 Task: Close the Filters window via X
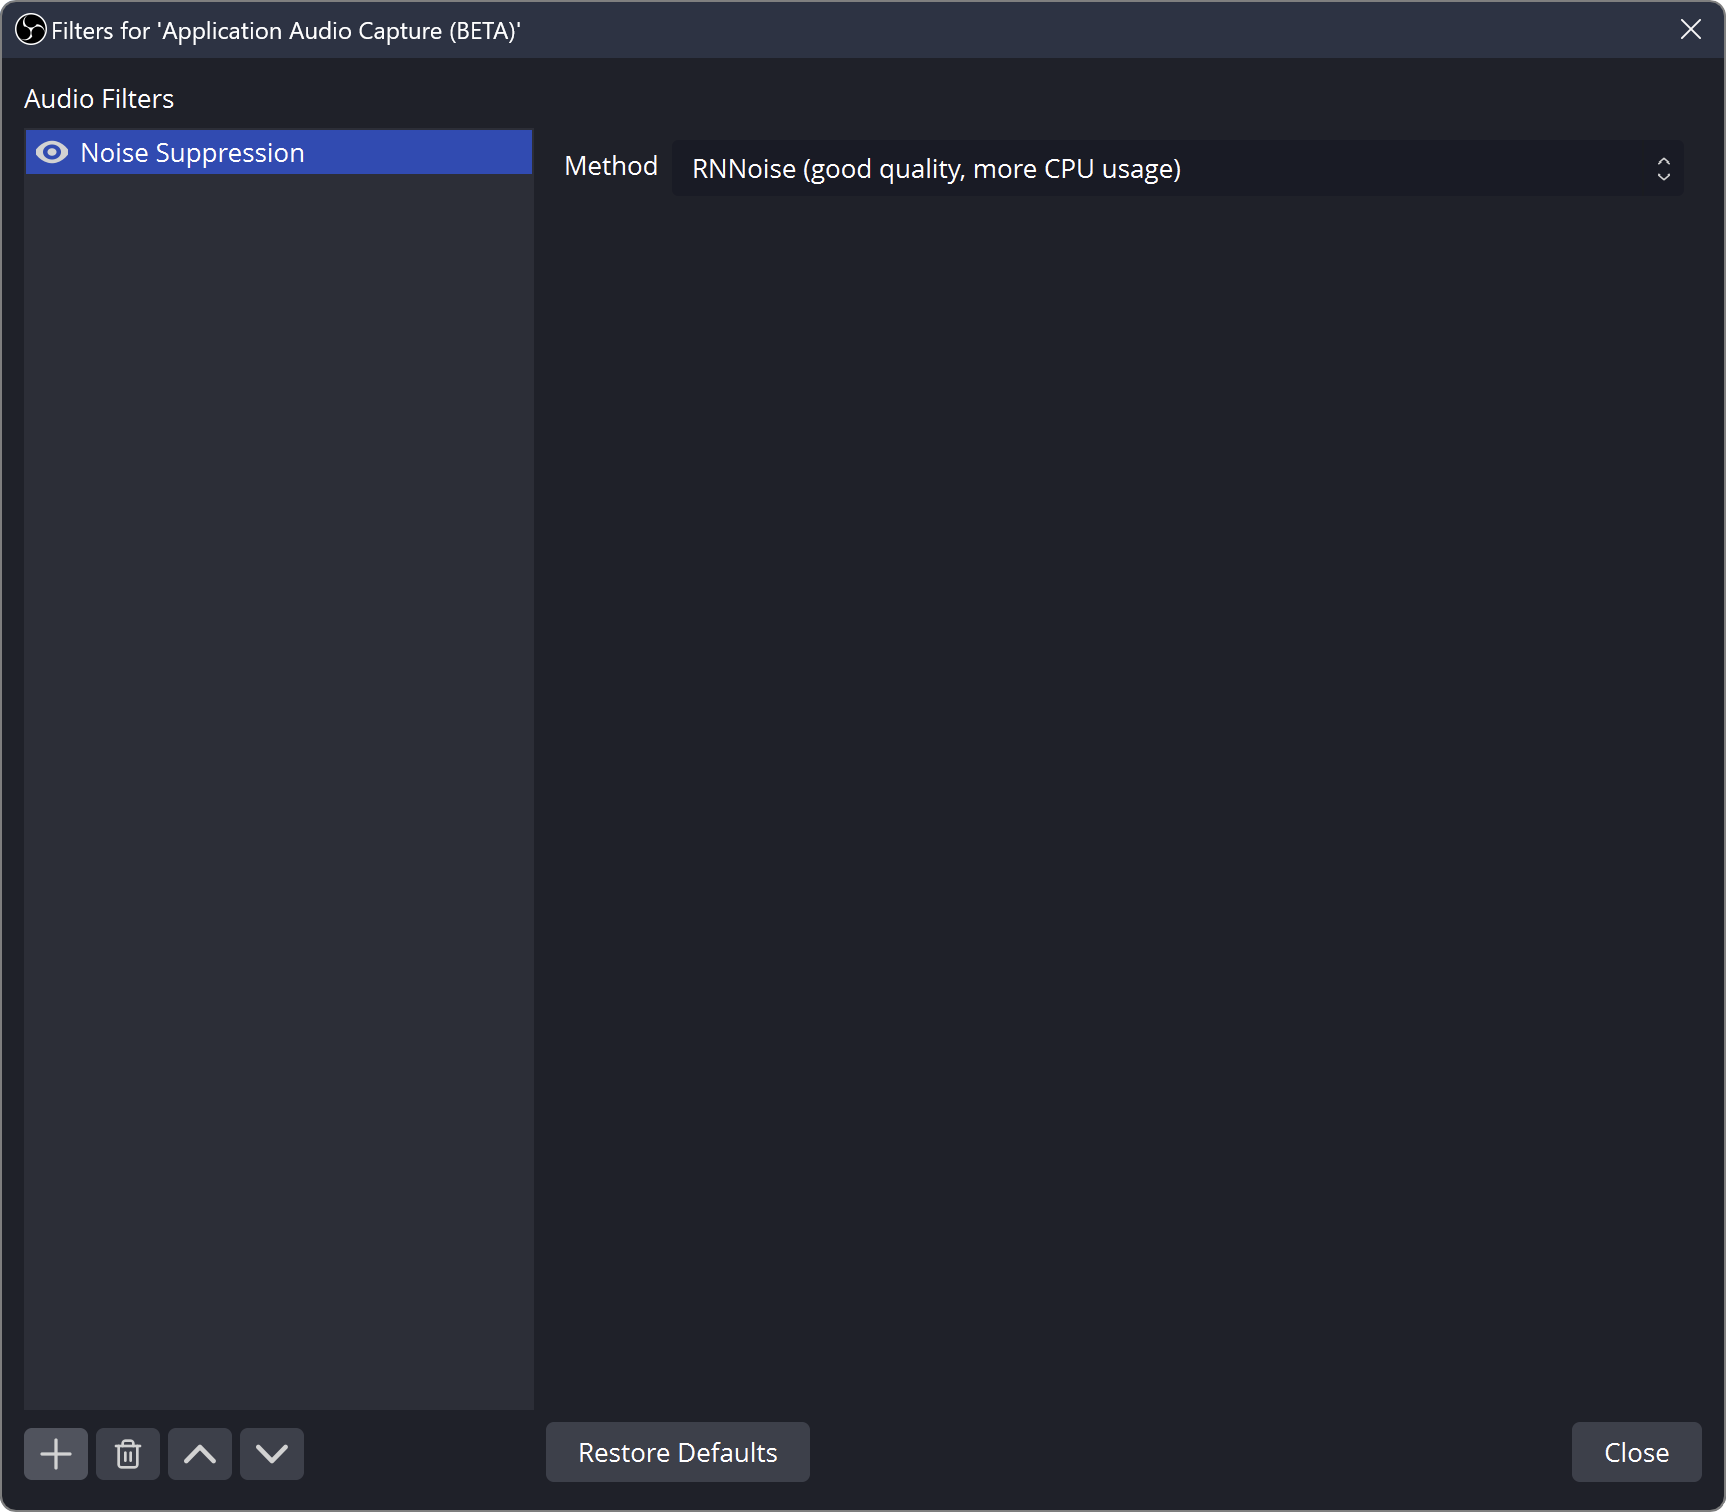(x=1691, y=29)
